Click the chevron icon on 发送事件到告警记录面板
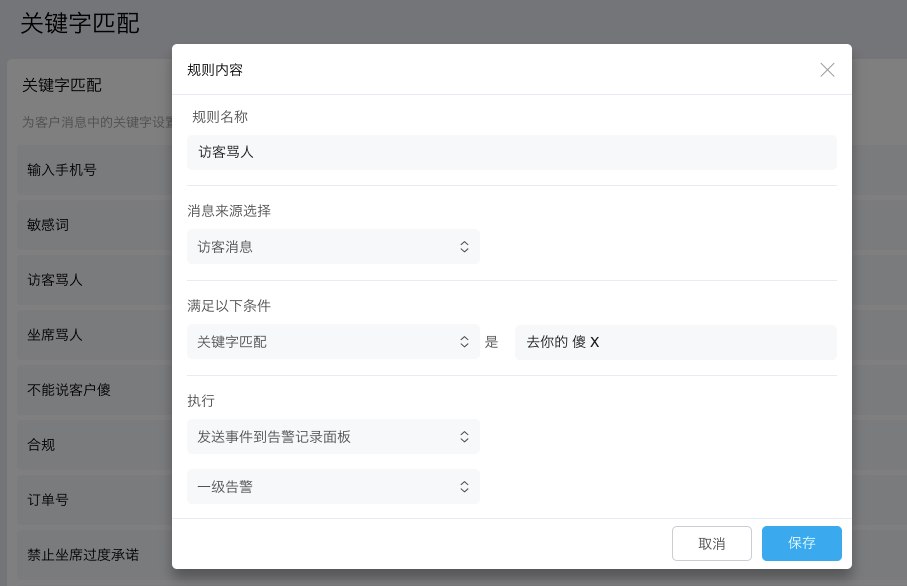Image resolution: width=907 pixels, height=586 pixels. (x=464, y=437)
